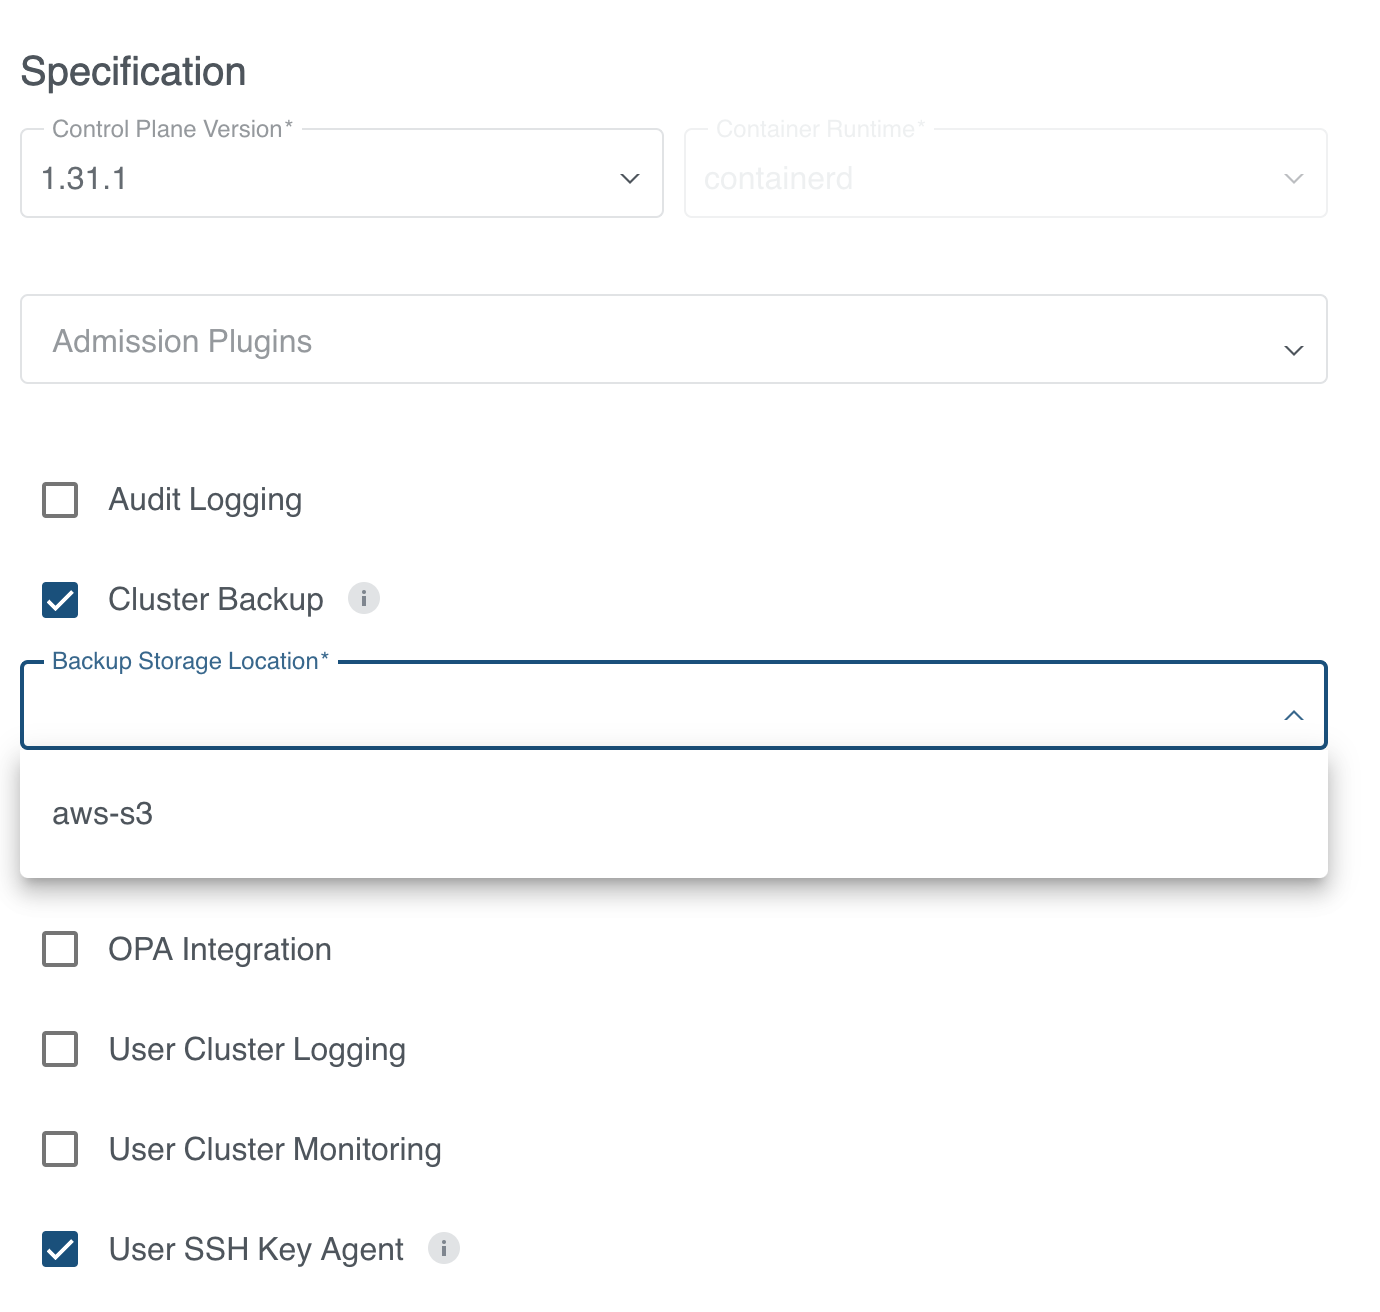Click the User SSH Key Agent info icon
This screenshot has height=1312, width=1380.
[x=444, y=1249]
